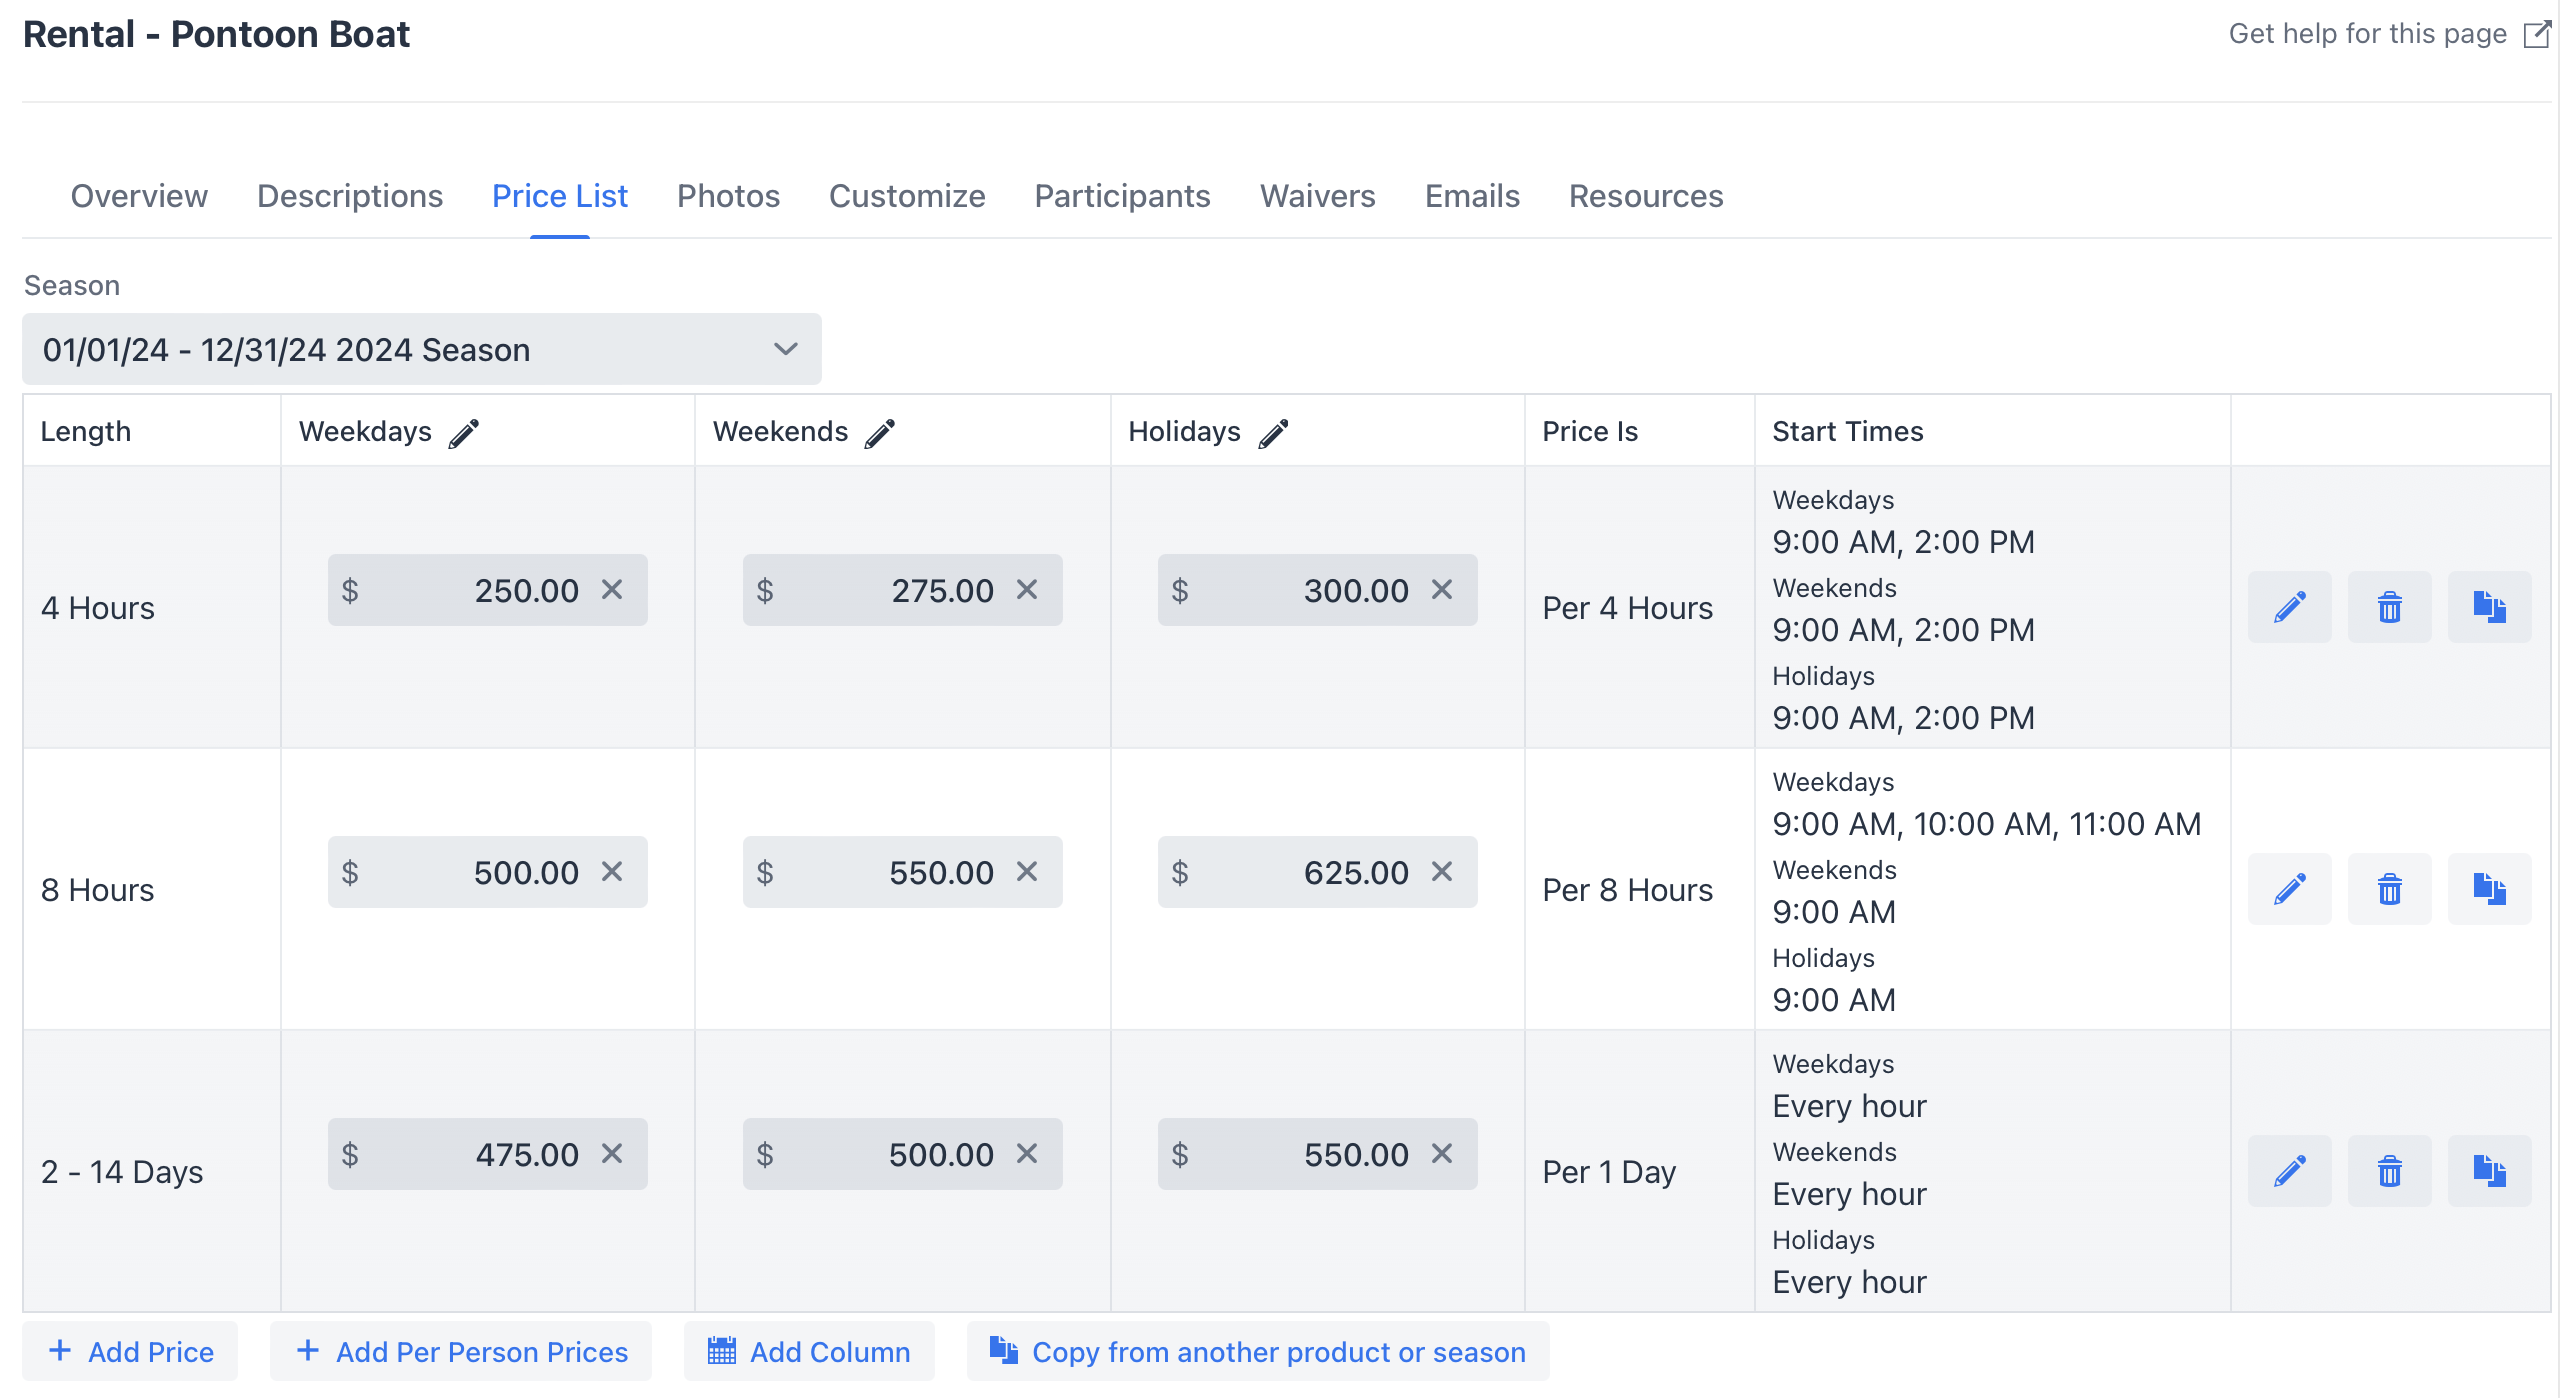Click the Add Column button
Viewport: 2560px width, 1398px height.
809,1352
